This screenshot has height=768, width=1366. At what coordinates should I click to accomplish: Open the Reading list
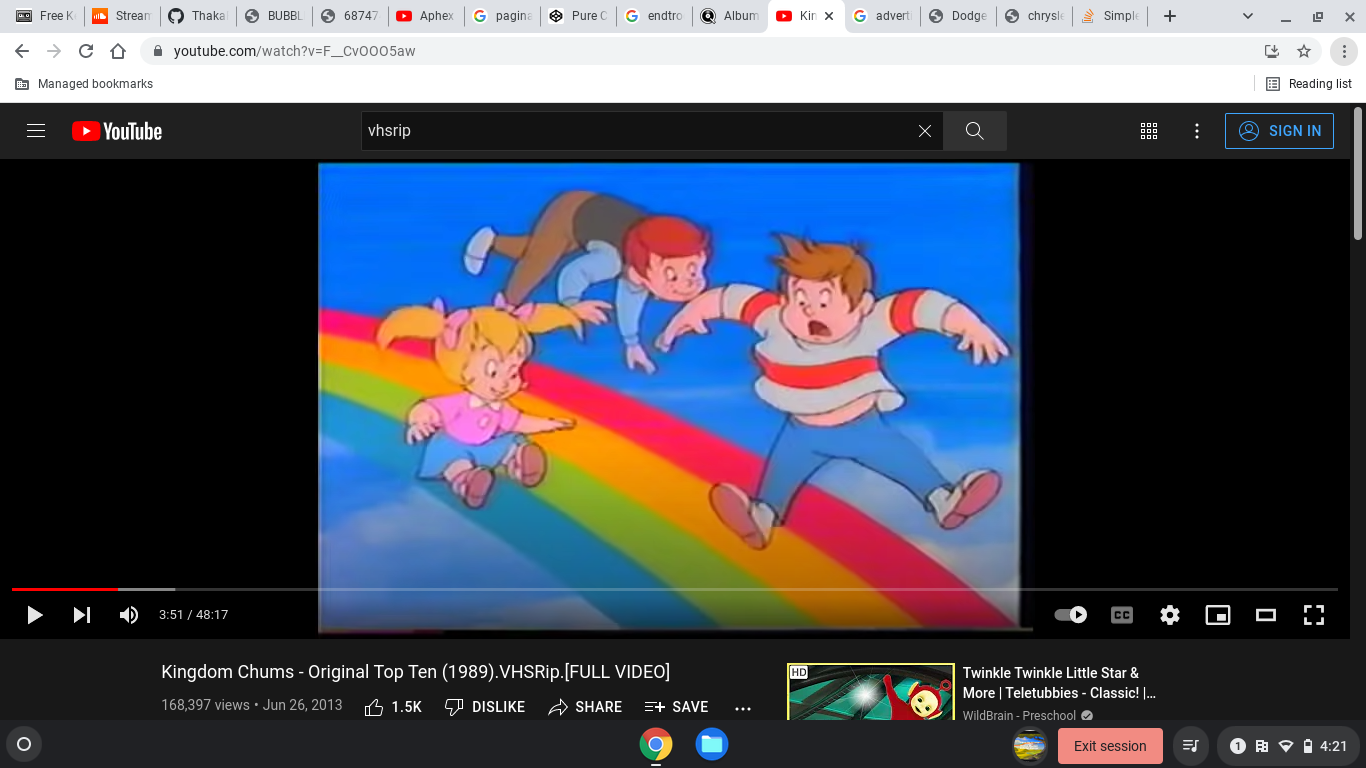click(1309, 84)
